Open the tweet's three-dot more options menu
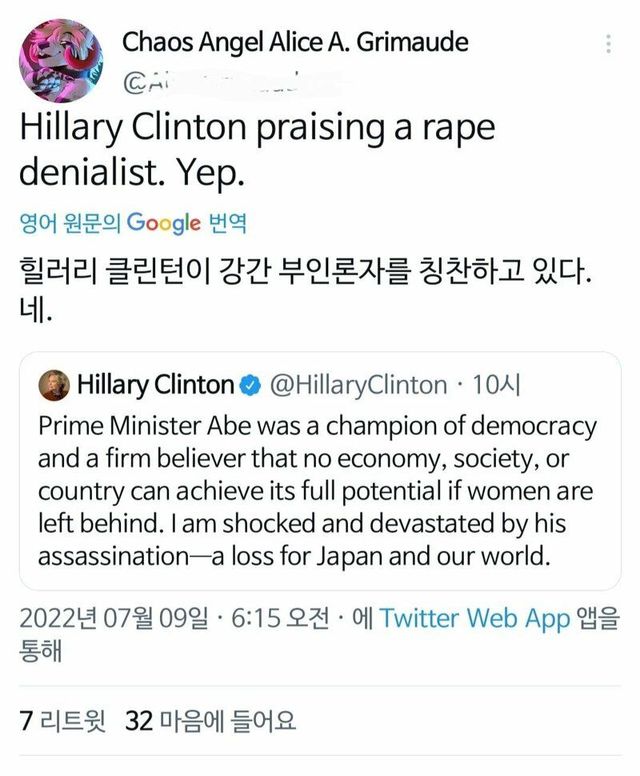This screenshot has width=640, height=776. tap(608, 45)
